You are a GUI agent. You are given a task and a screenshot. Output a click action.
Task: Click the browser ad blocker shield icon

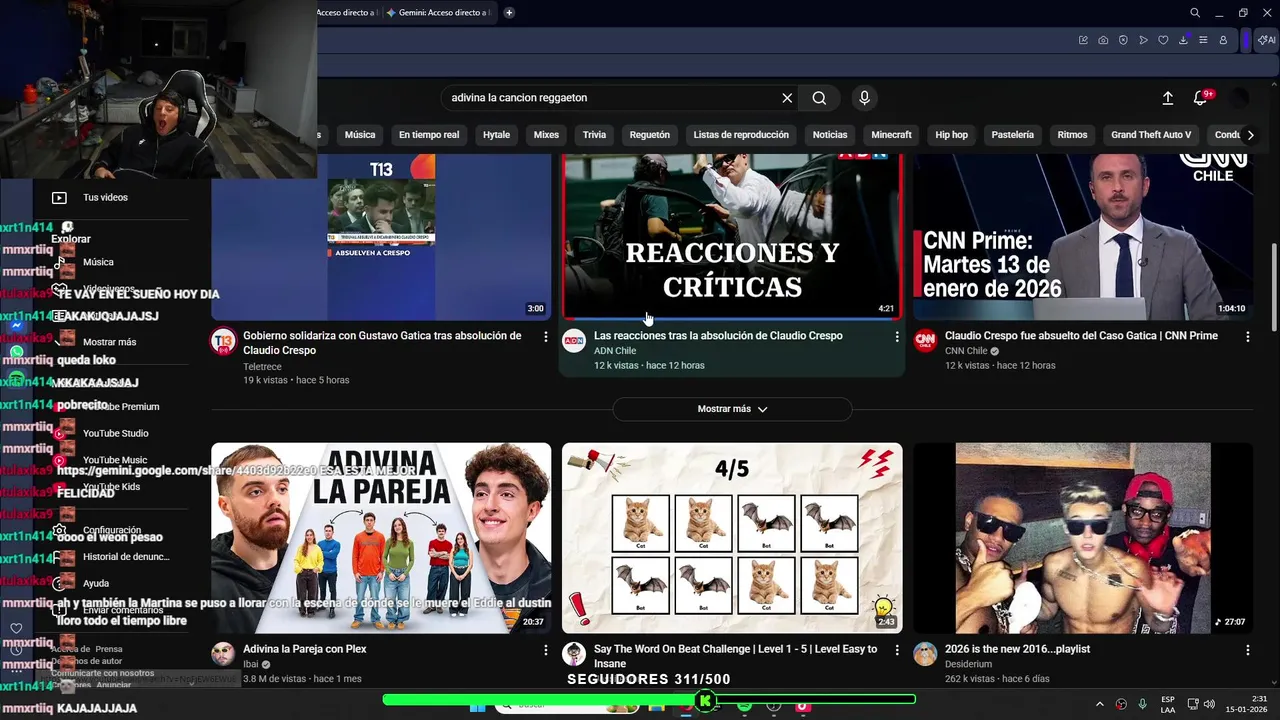1123,40
